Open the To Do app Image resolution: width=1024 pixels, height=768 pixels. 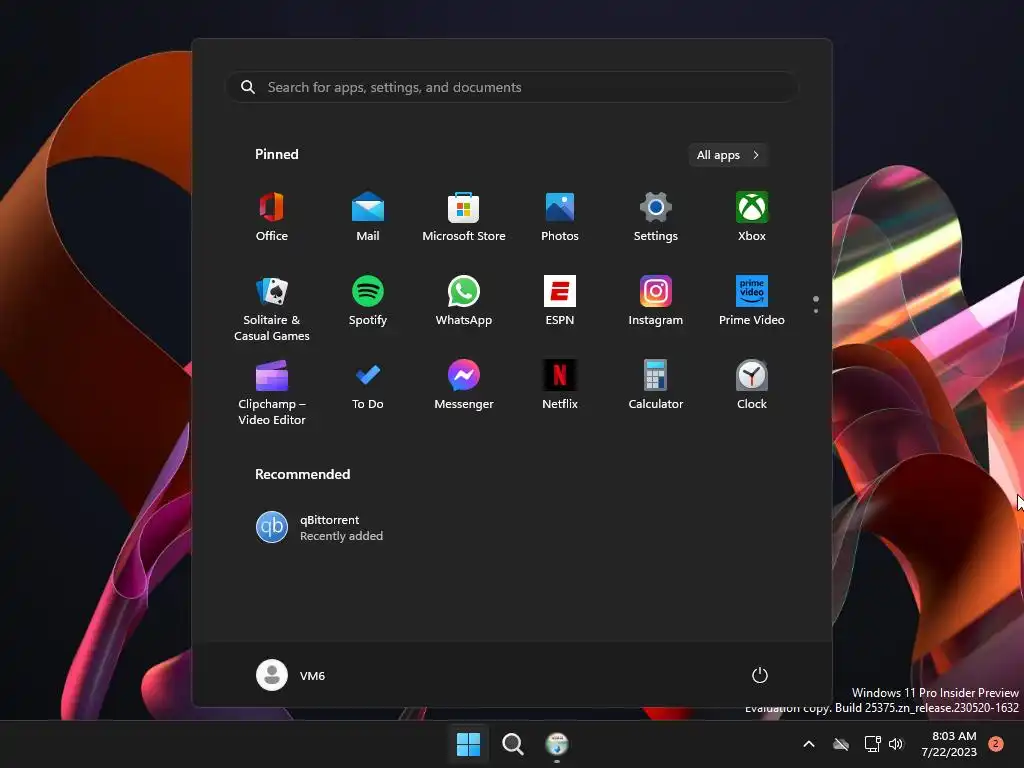point(368,386)
